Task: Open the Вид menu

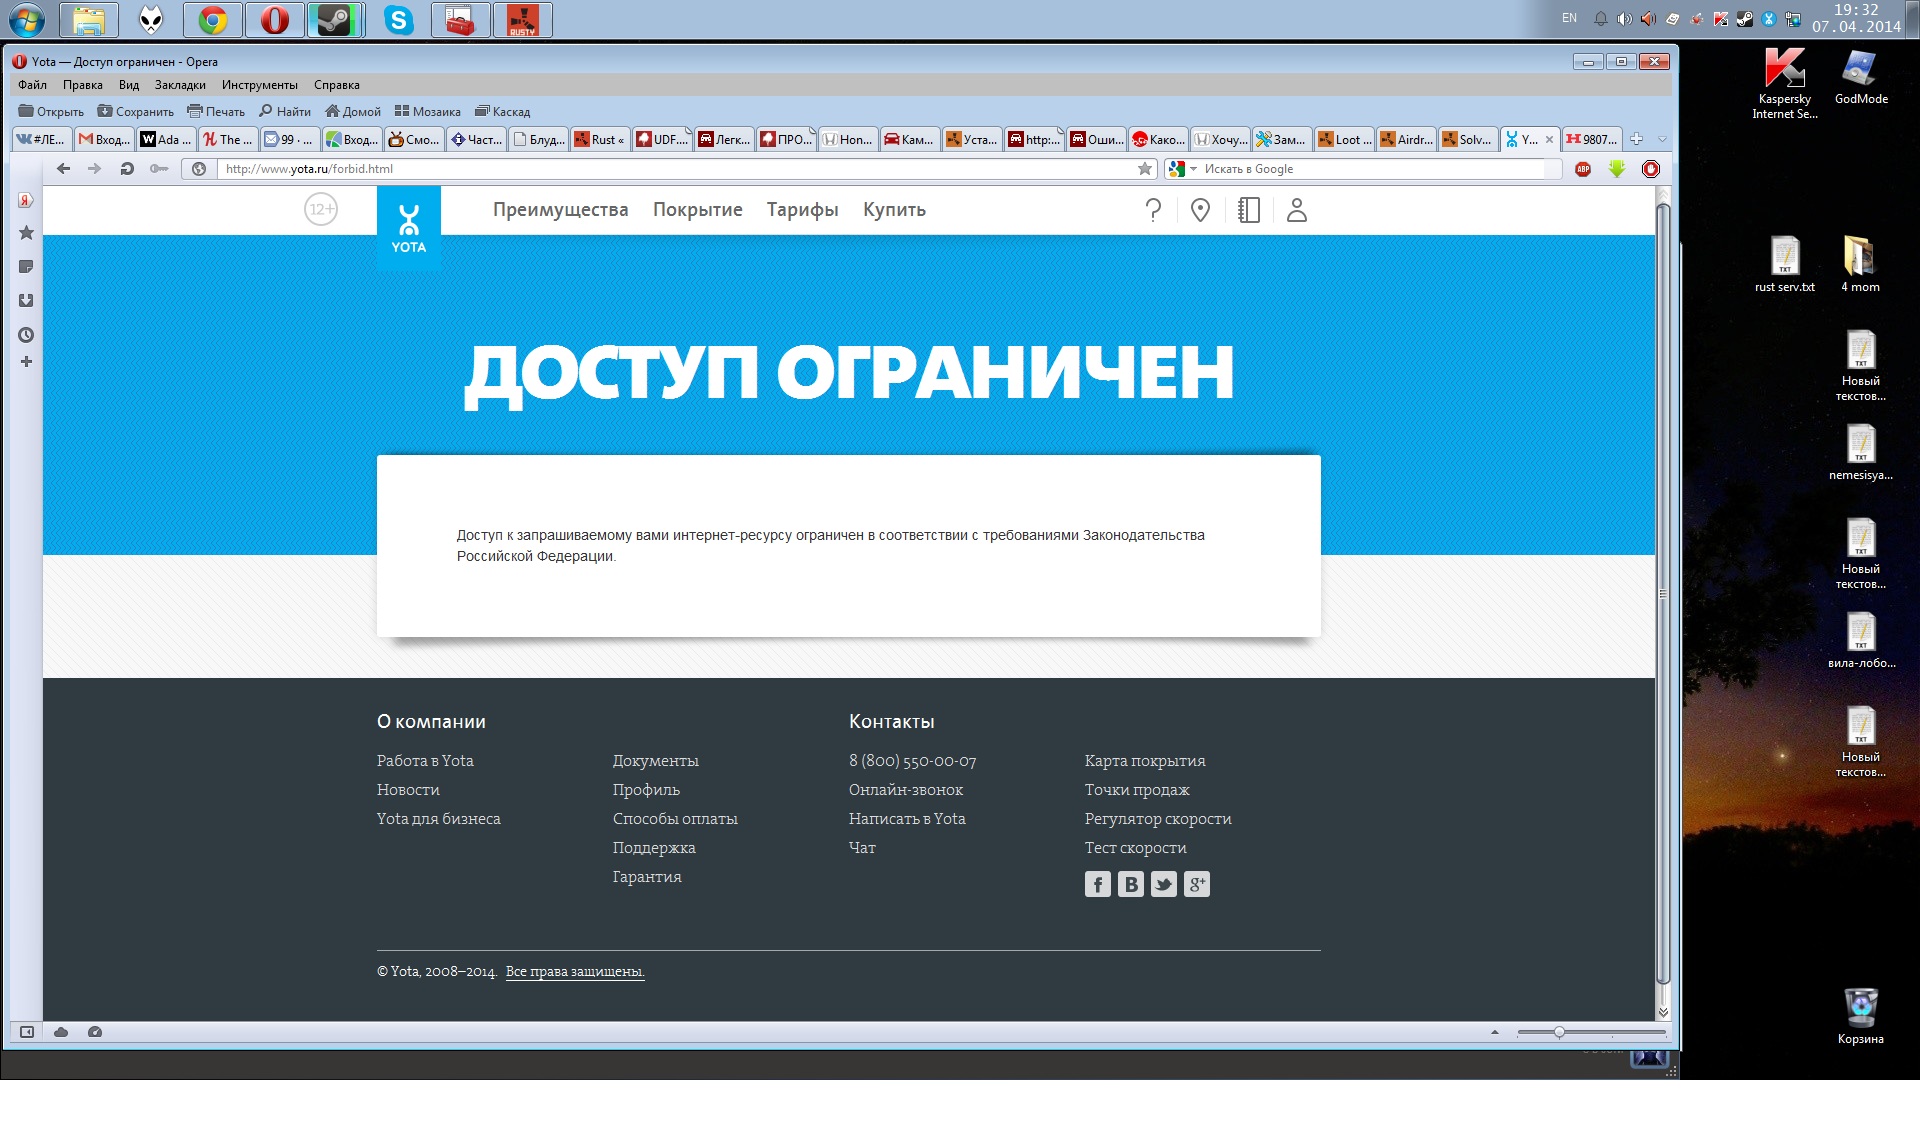Action: (x=129, y=85)
